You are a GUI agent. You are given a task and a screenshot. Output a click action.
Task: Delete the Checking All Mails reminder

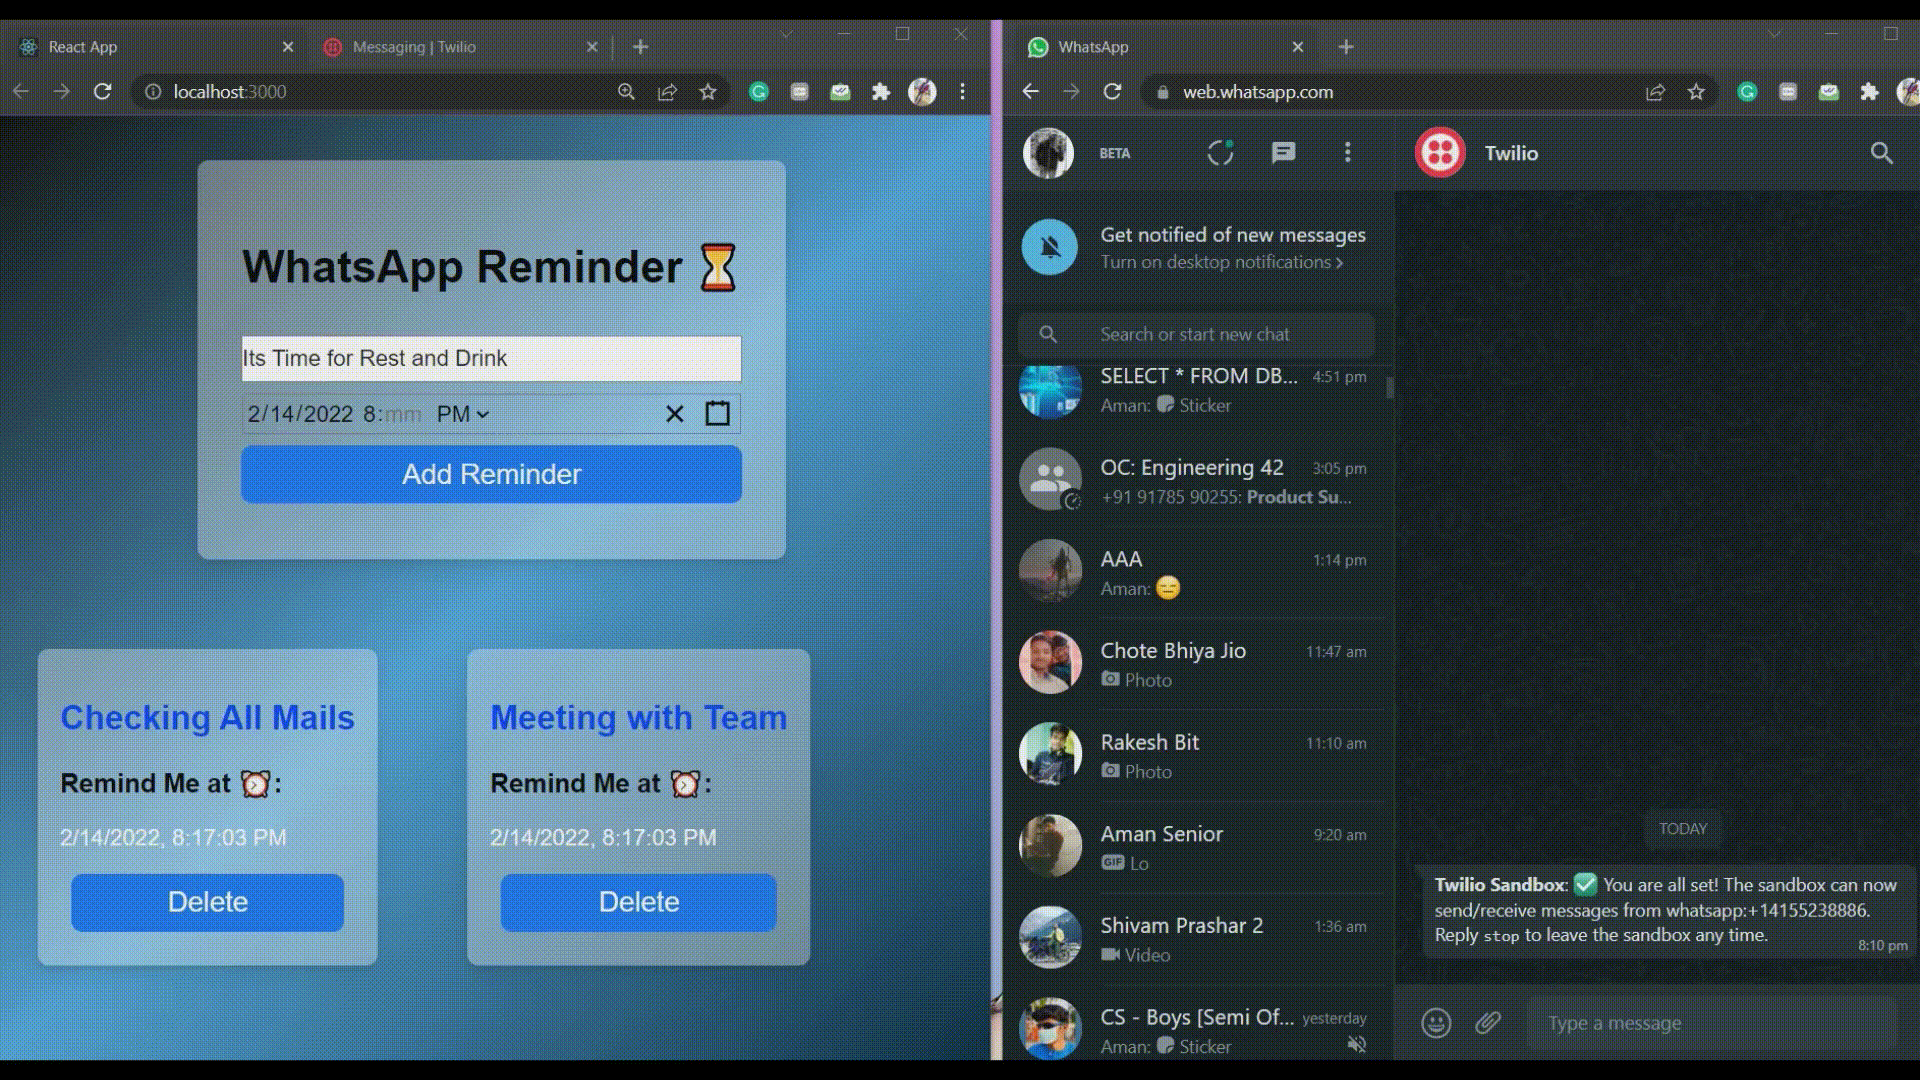point(207,901)
